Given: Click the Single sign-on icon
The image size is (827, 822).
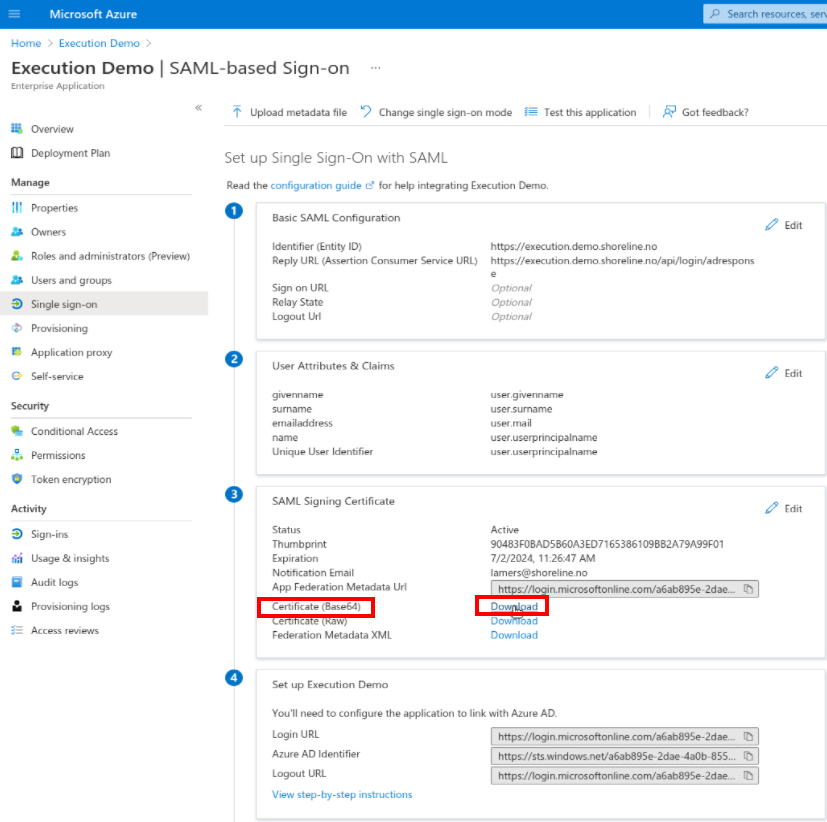Looking at the screenshot, I should (17, 304).
